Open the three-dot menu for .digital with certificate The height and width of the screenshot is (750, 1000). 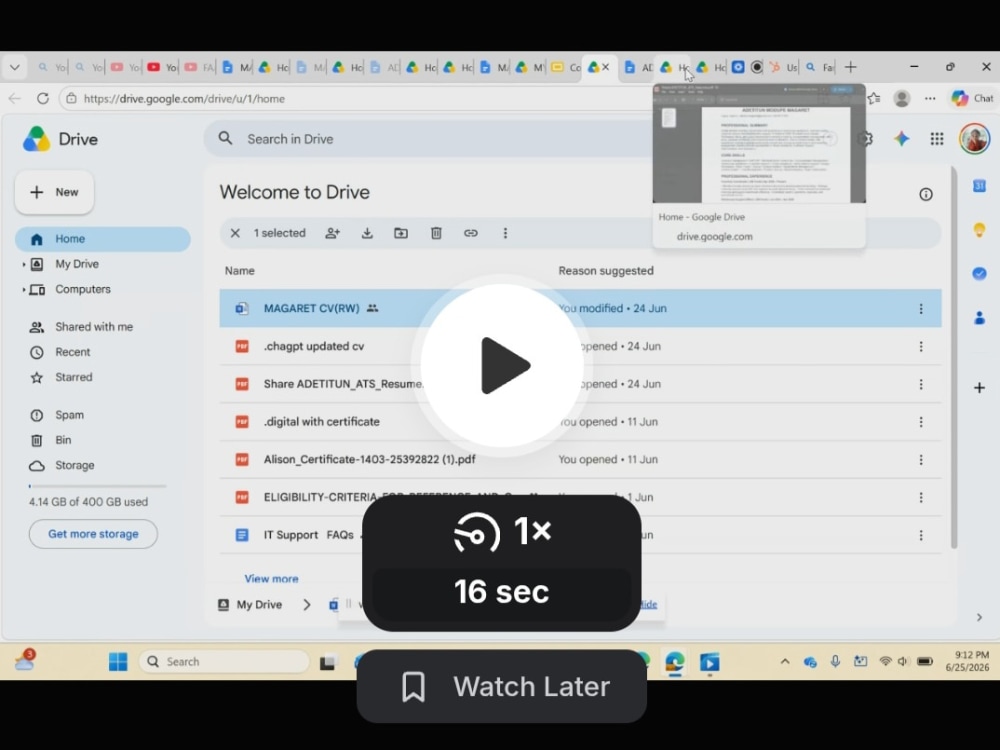921,422
